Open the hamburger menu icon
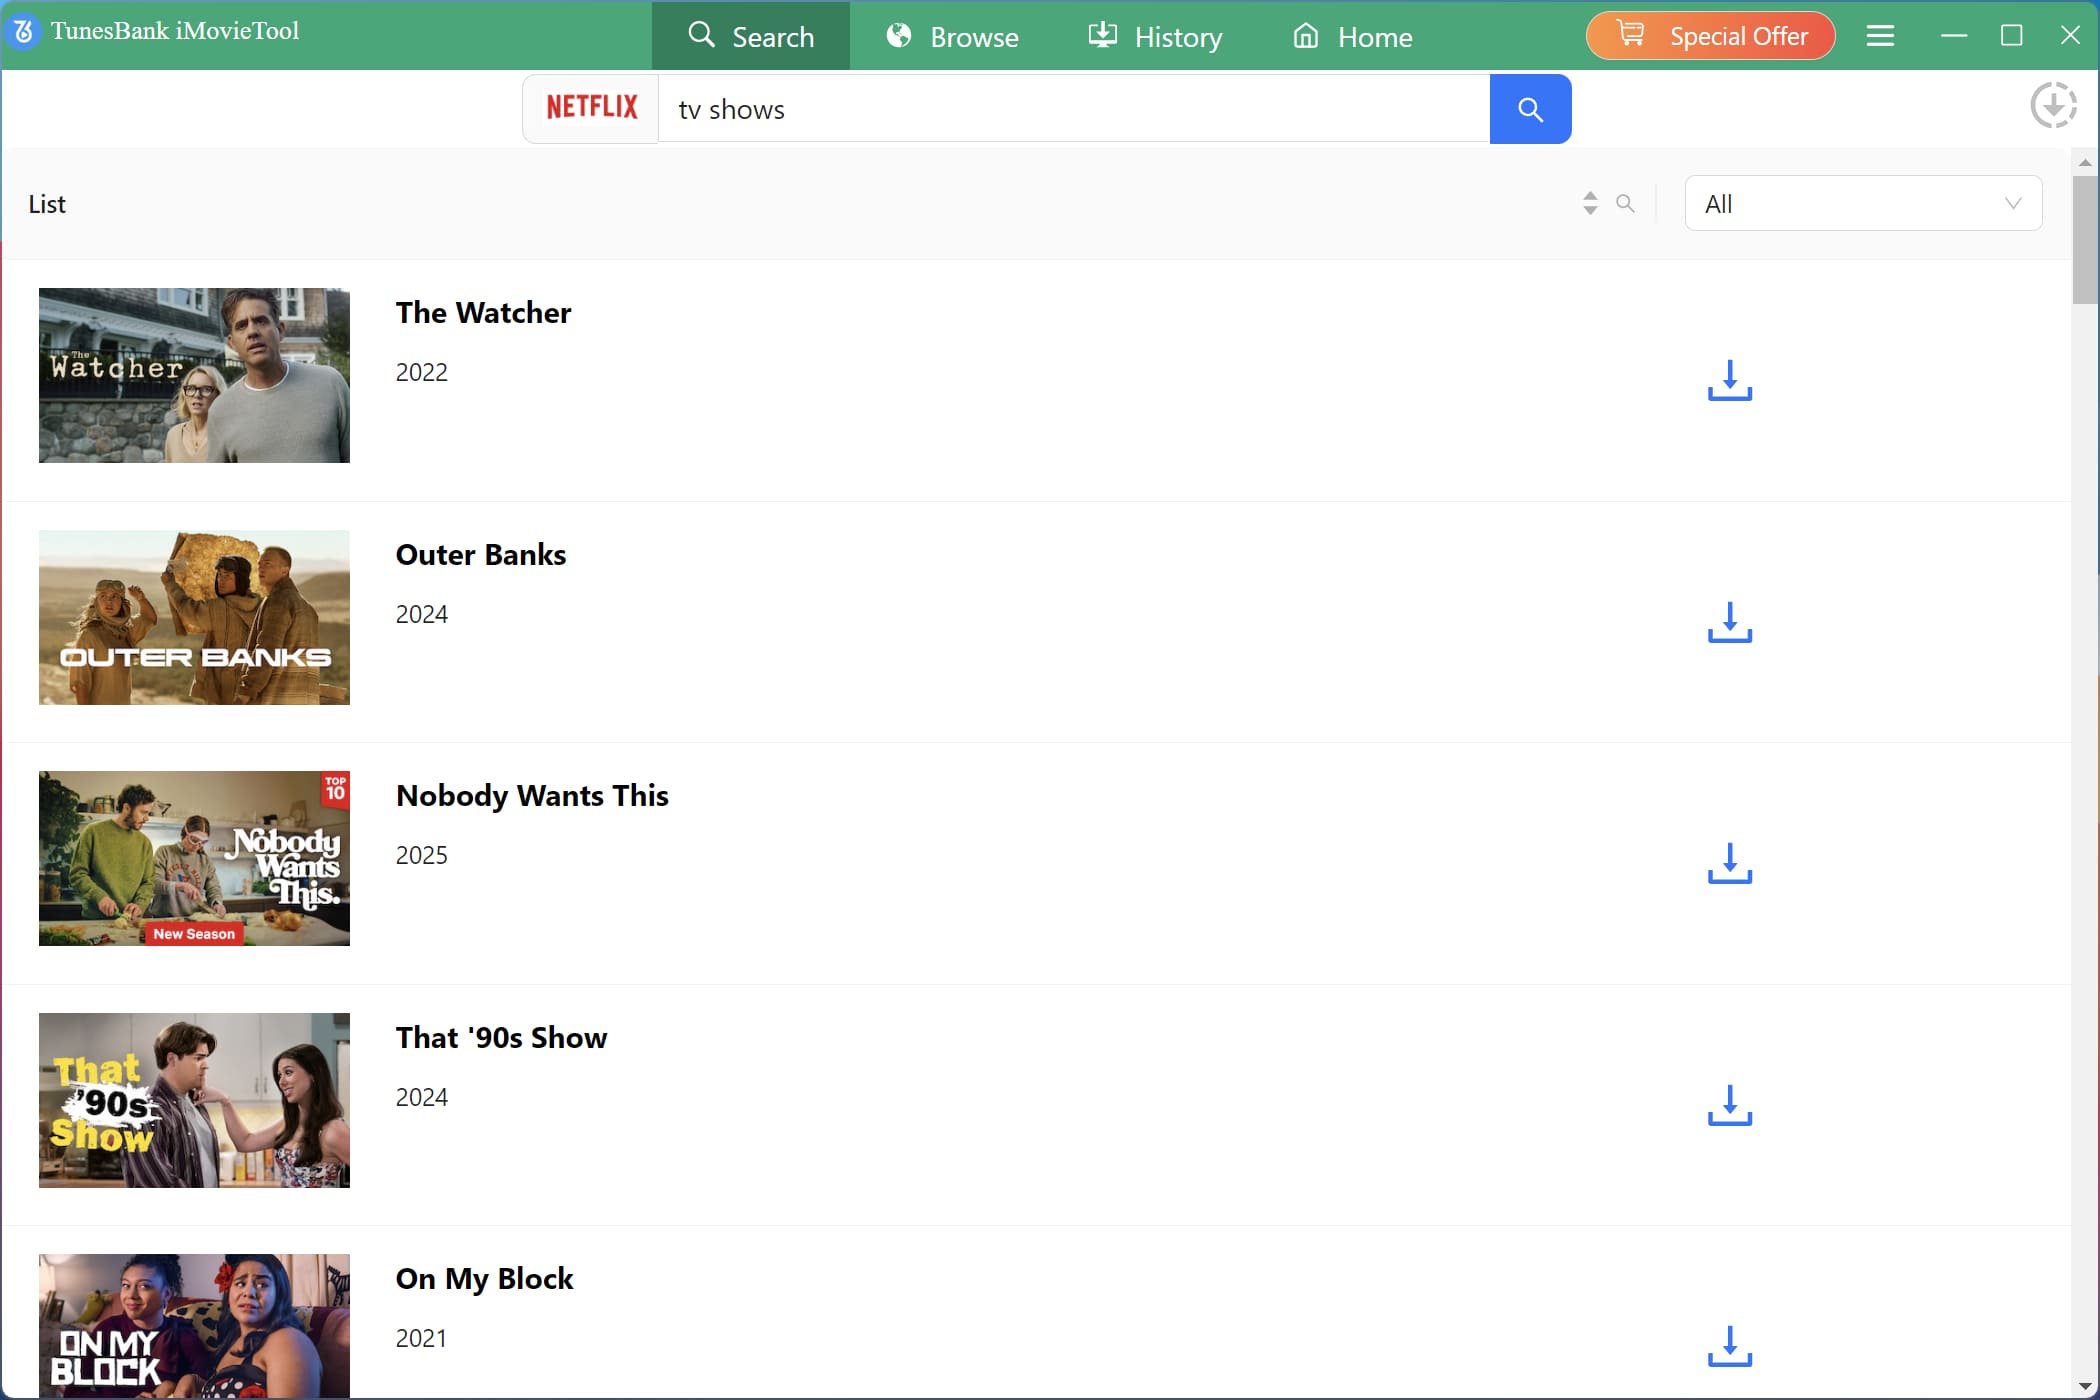The width and height of the screenshot is (2100, 1400). pos(1880,36)
